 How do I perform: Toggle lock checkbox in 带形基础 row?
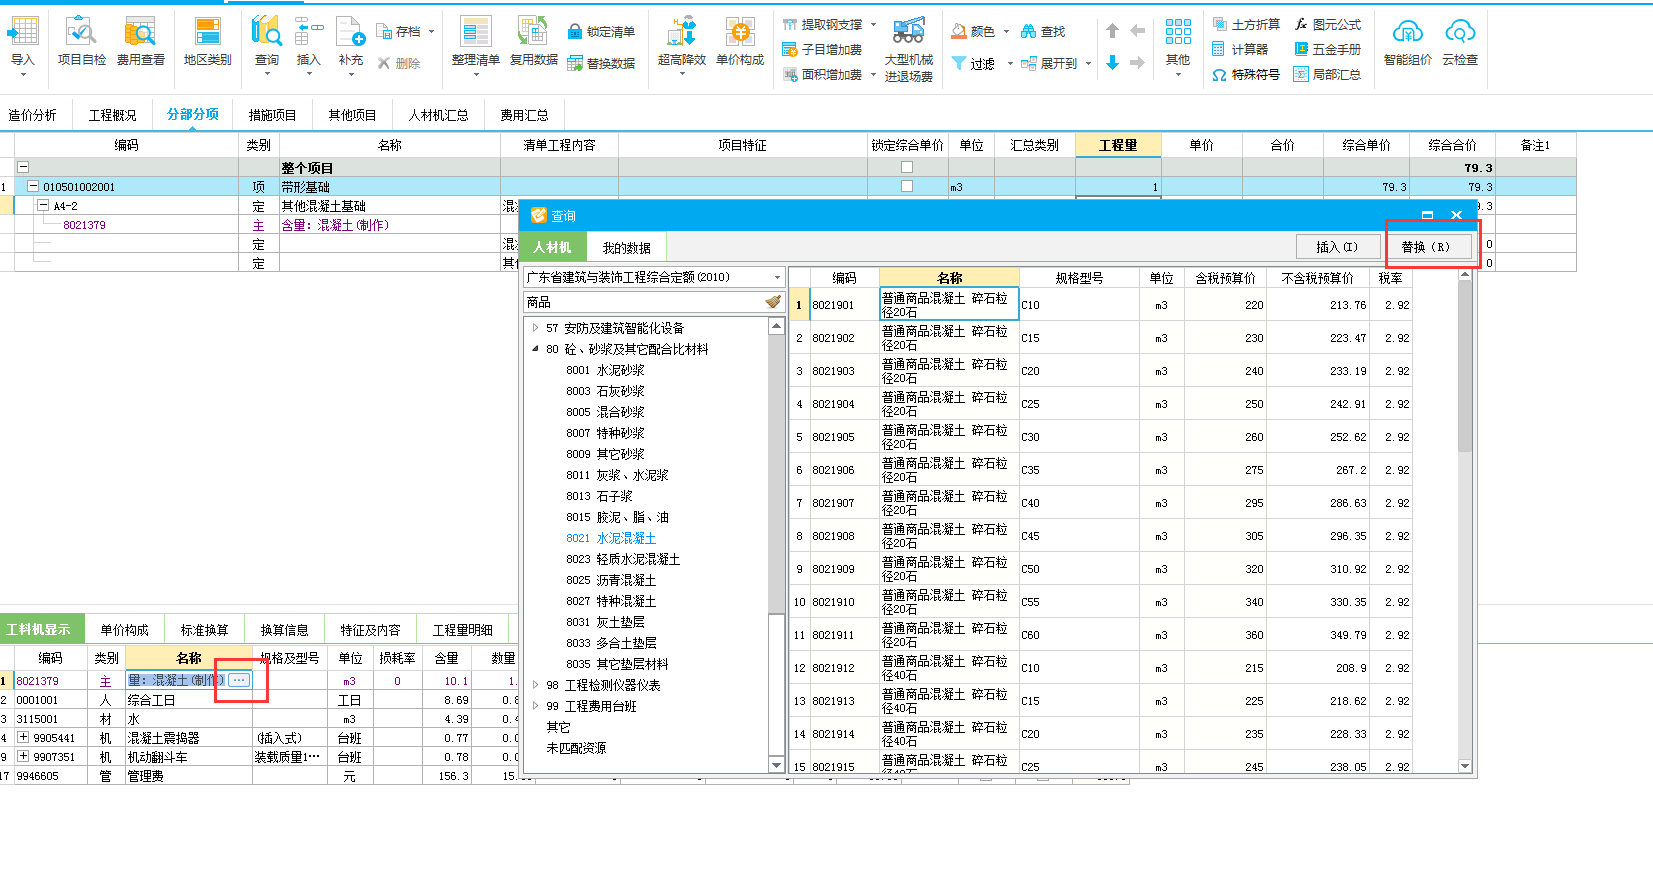907,186
